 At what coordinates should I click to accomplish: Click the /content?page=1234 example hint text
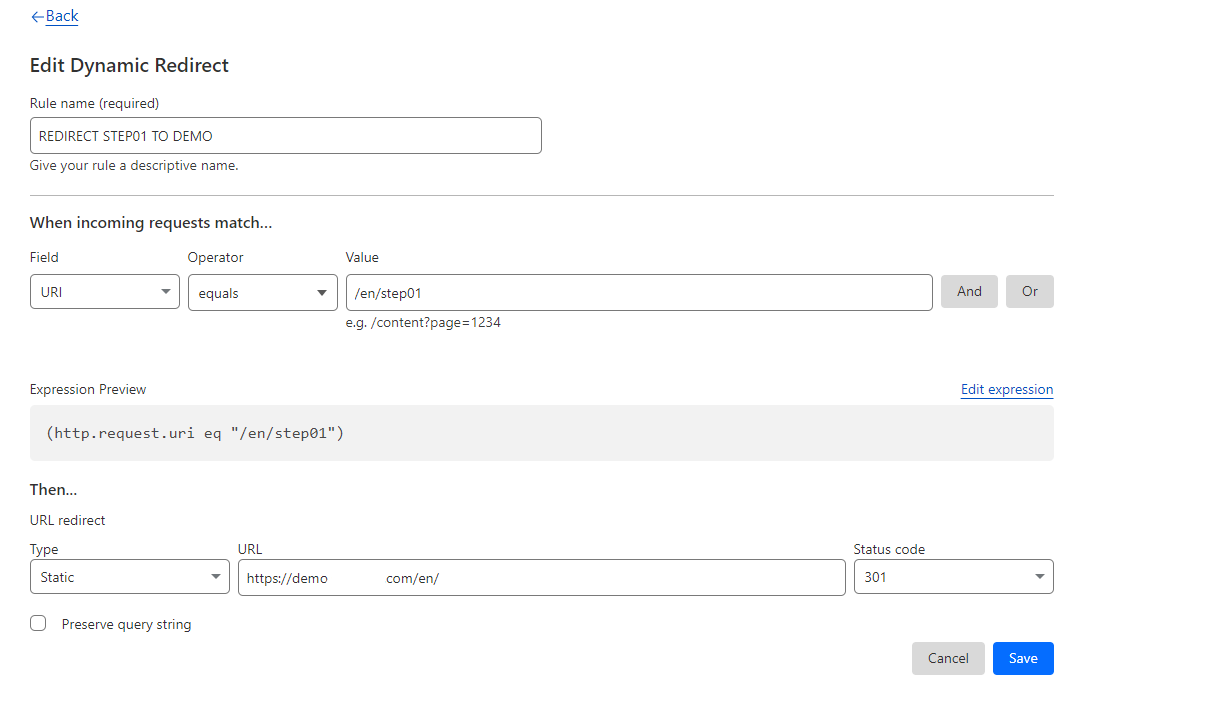(x=423, y=323)
